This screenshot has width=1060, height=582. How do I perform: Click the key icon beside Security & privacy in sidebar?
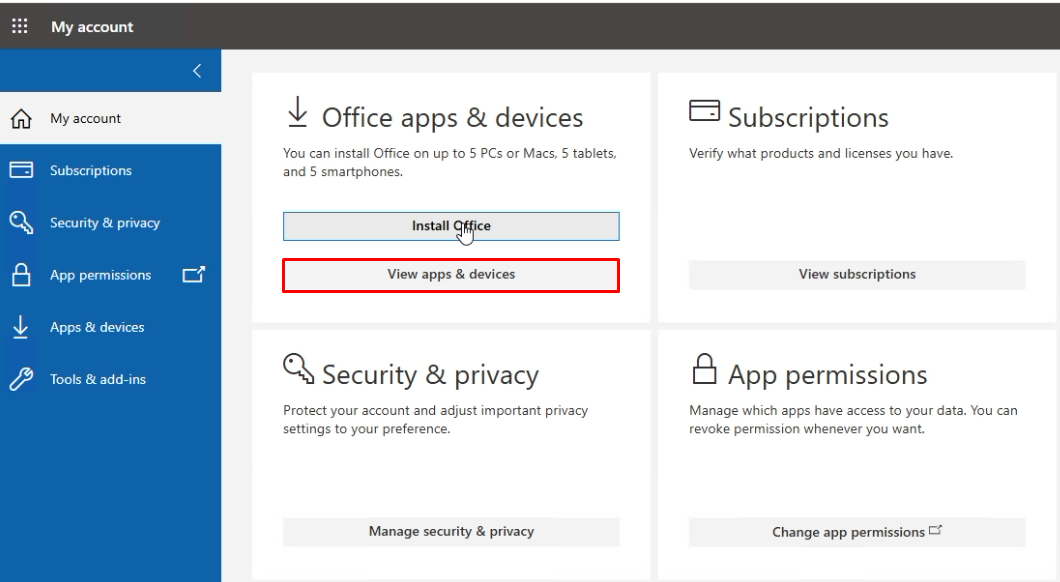click(21, 222)
